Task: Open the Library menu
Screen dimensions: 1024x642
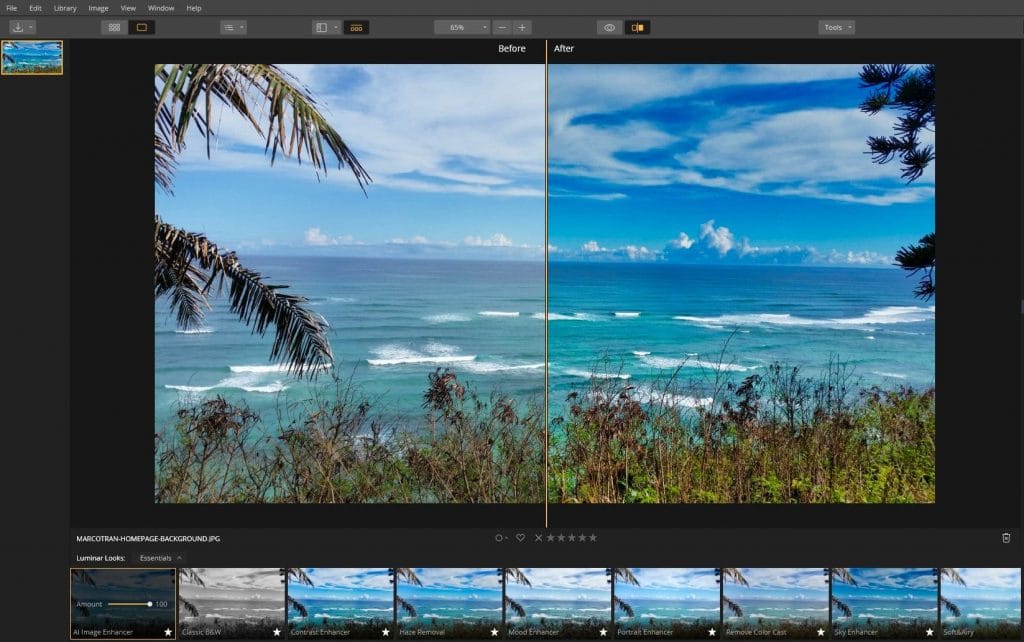Action: click(x=64, y=7)
